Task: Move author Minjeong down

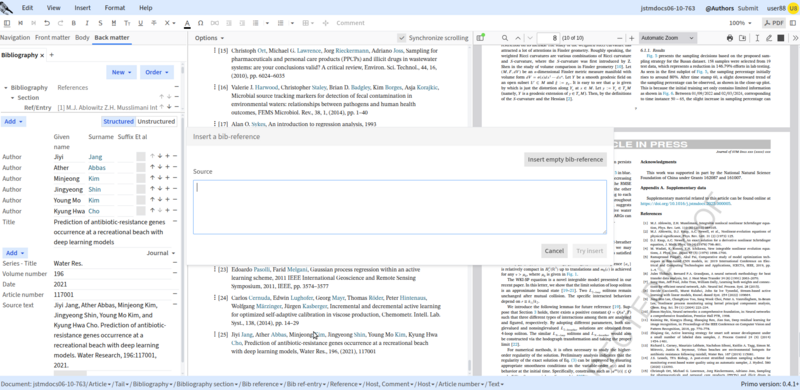Action: pyautogui.click(x=160, y=178)
